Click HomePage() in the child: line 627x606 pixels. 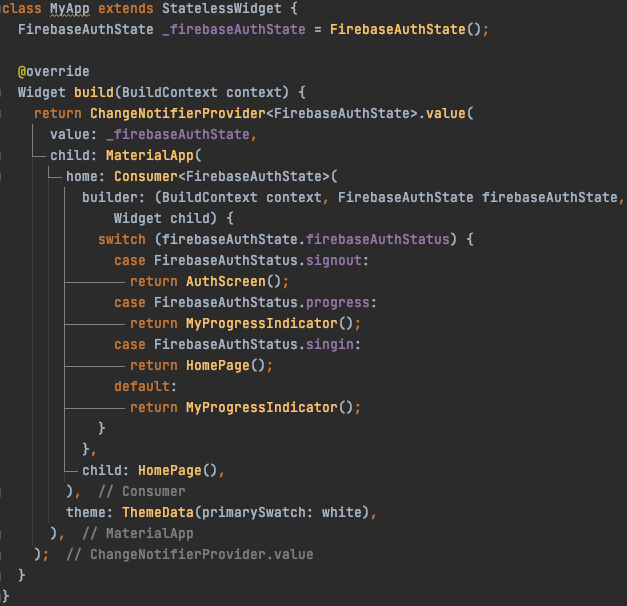point(178,470)
